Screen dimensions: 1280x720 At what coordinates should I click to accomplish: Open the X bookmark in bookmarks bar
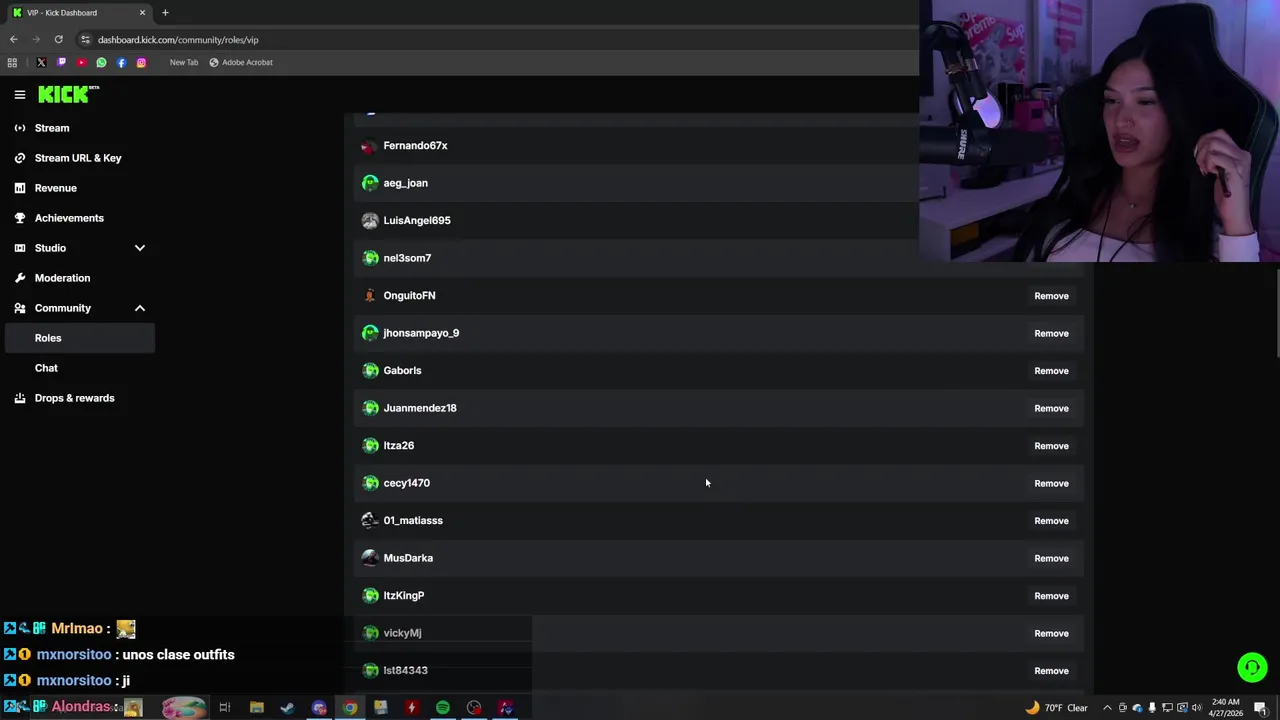click(41, 62)
